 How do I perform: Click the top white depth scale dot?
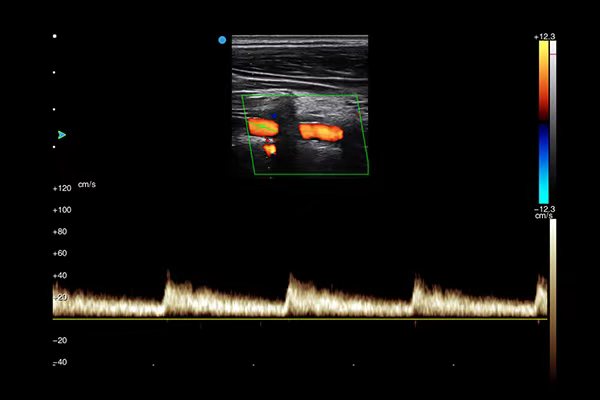55,36
